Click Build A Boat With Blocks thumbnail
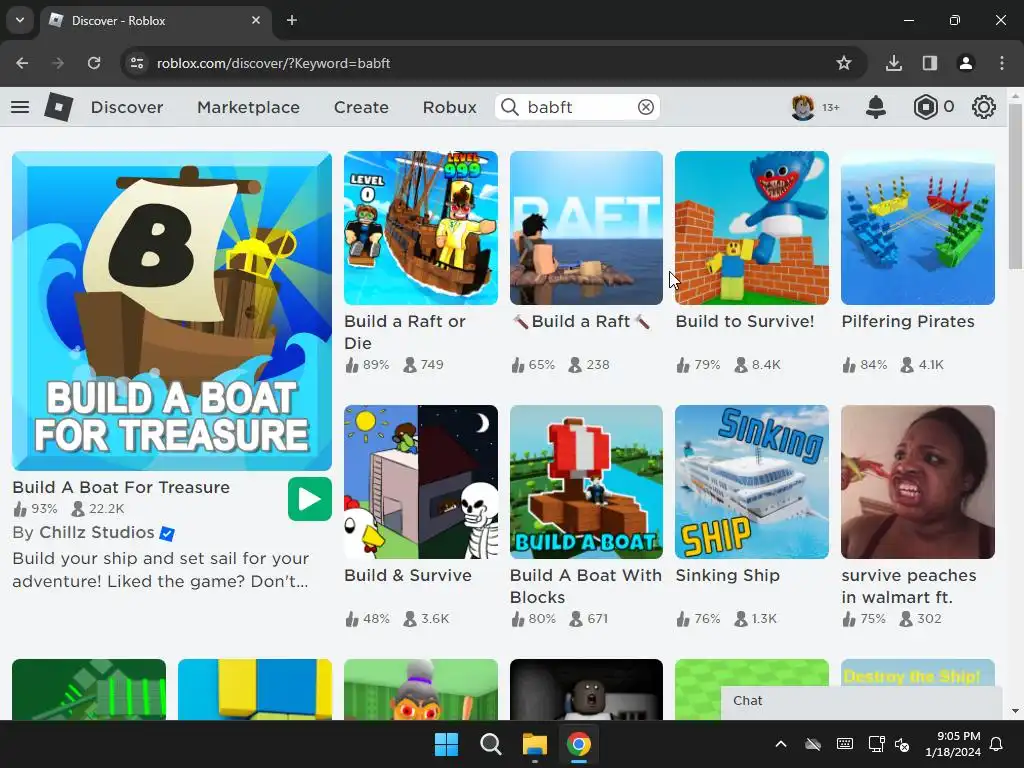Image resolution: width=1024 pixels, height=768 pixels. point(586,482)
